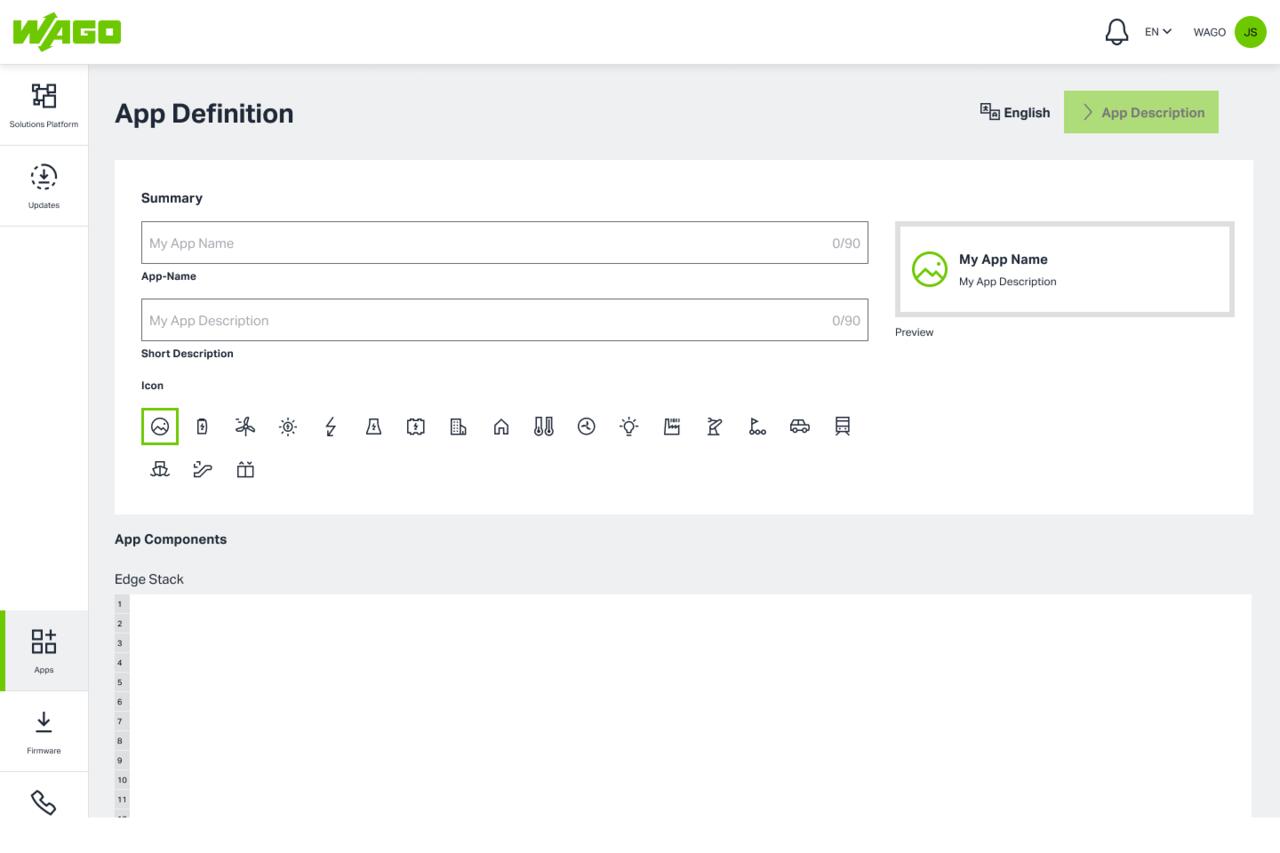The image size is (1280, 853).
Task: Click the 'App Components' heading
Action: (x=171, y=539)
